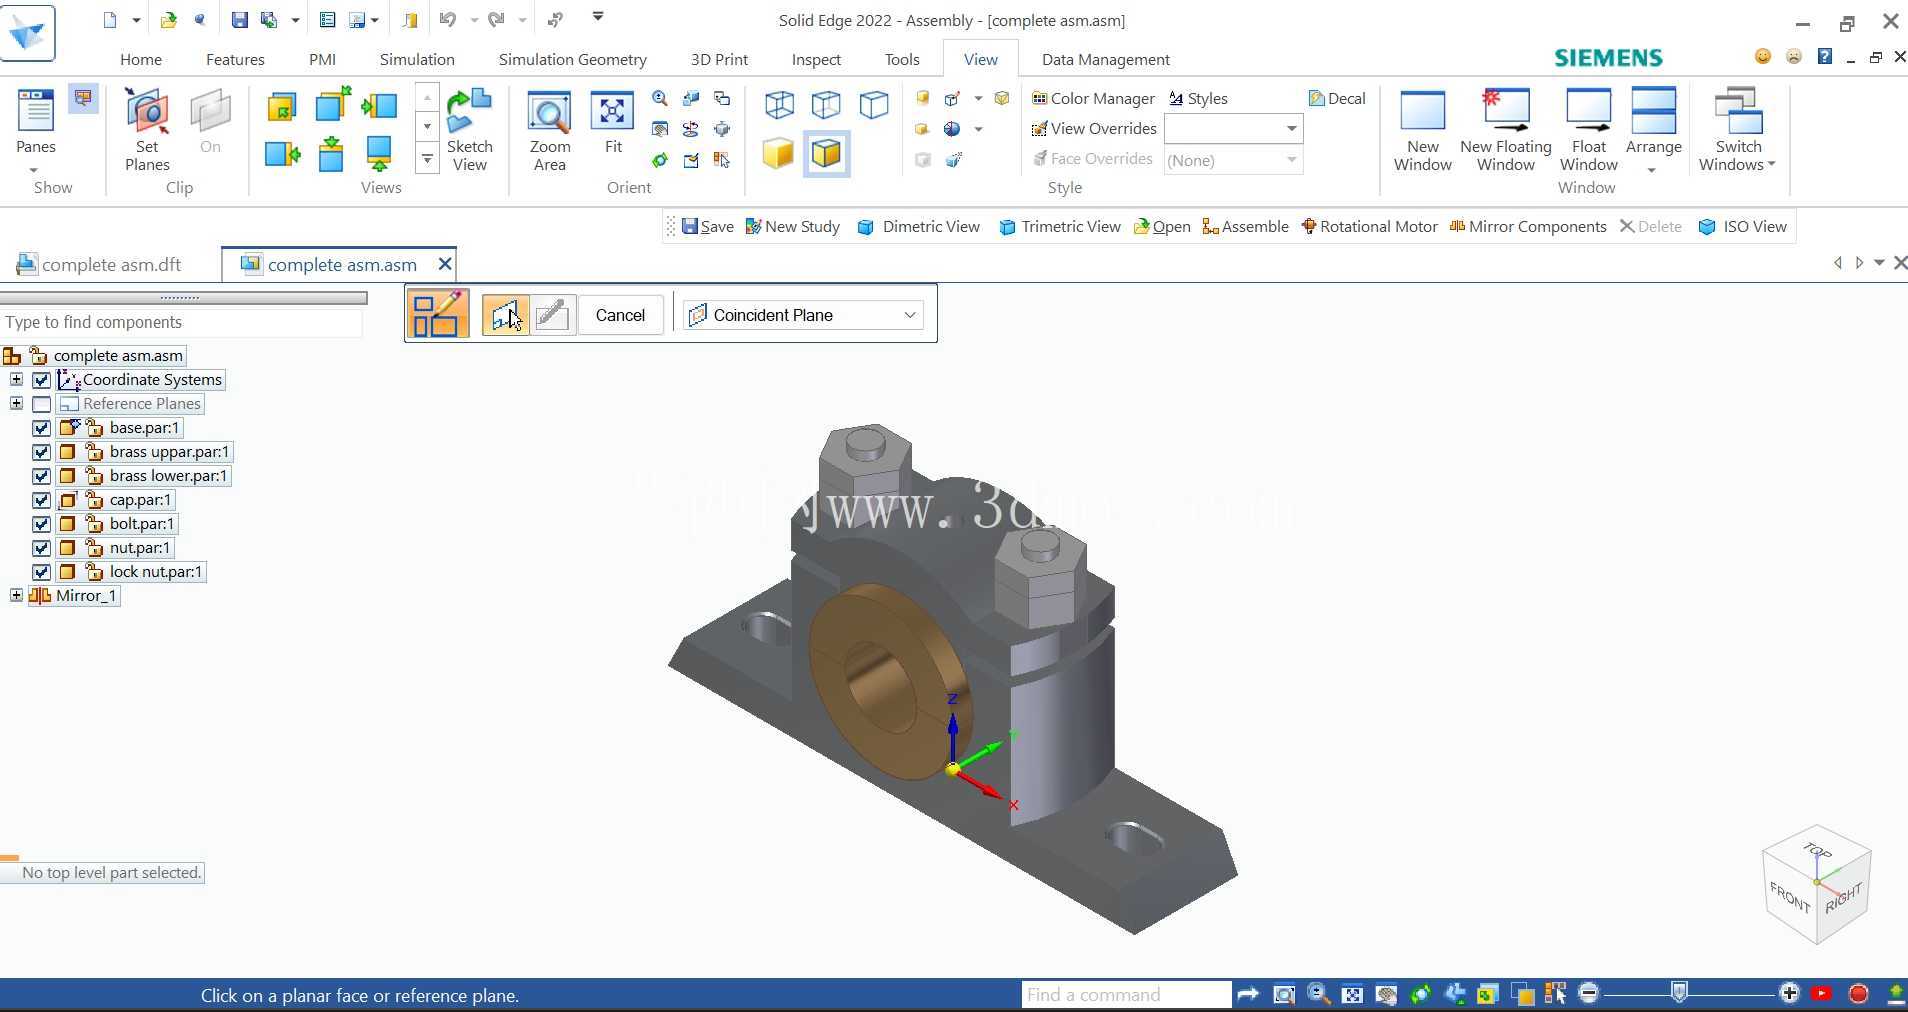The height and width of the screenshot is (1012, 1908).
Task: Fit the model to the window
Action: 613,122
